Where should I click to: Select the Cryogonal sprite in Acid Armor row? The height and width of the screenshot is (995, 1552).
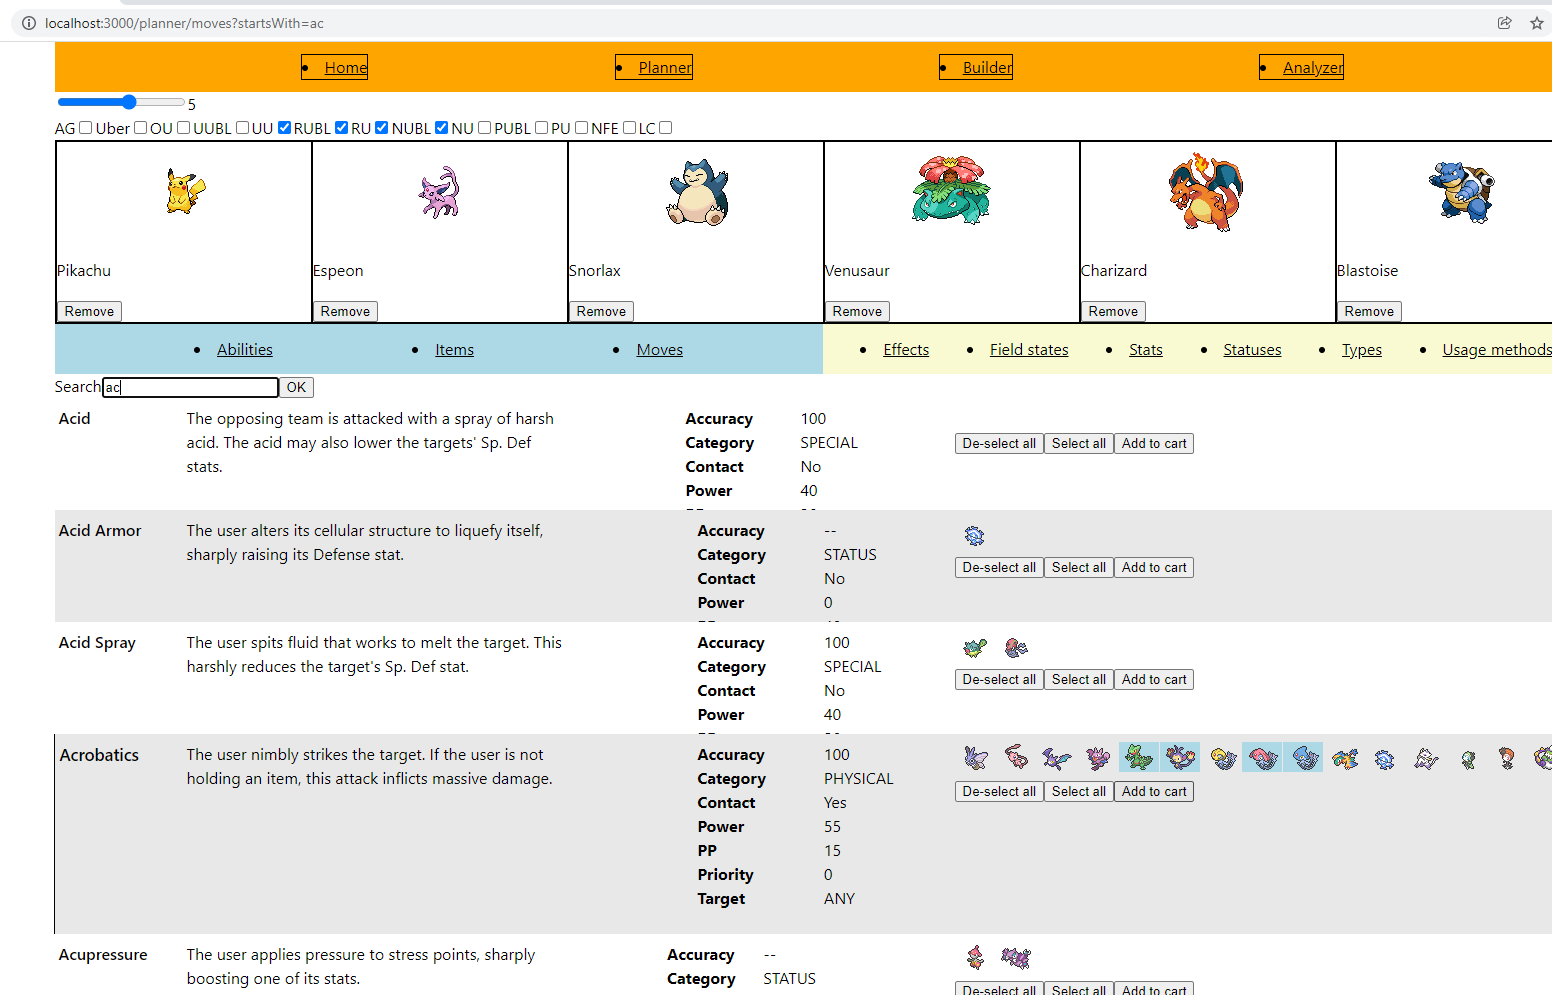pyautogui.click(x=974, y=536)
